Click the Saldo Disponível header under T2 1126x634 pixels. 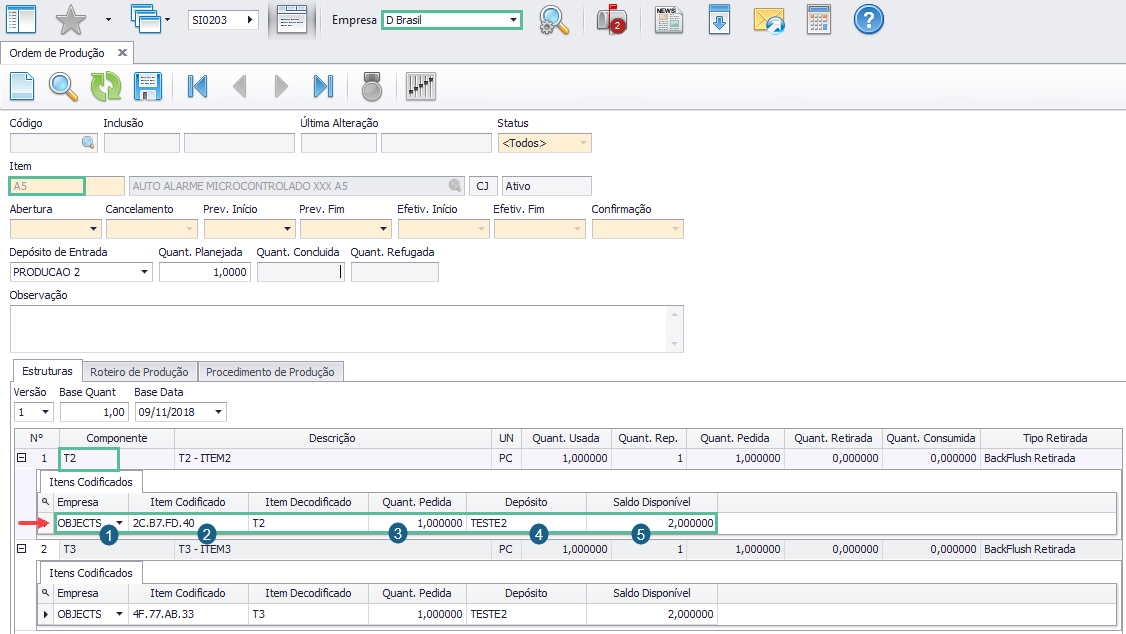coord(651,502)
